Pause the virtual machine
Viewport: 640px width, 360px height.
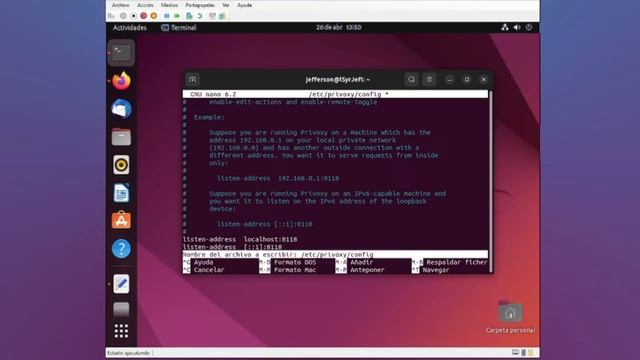167,16
